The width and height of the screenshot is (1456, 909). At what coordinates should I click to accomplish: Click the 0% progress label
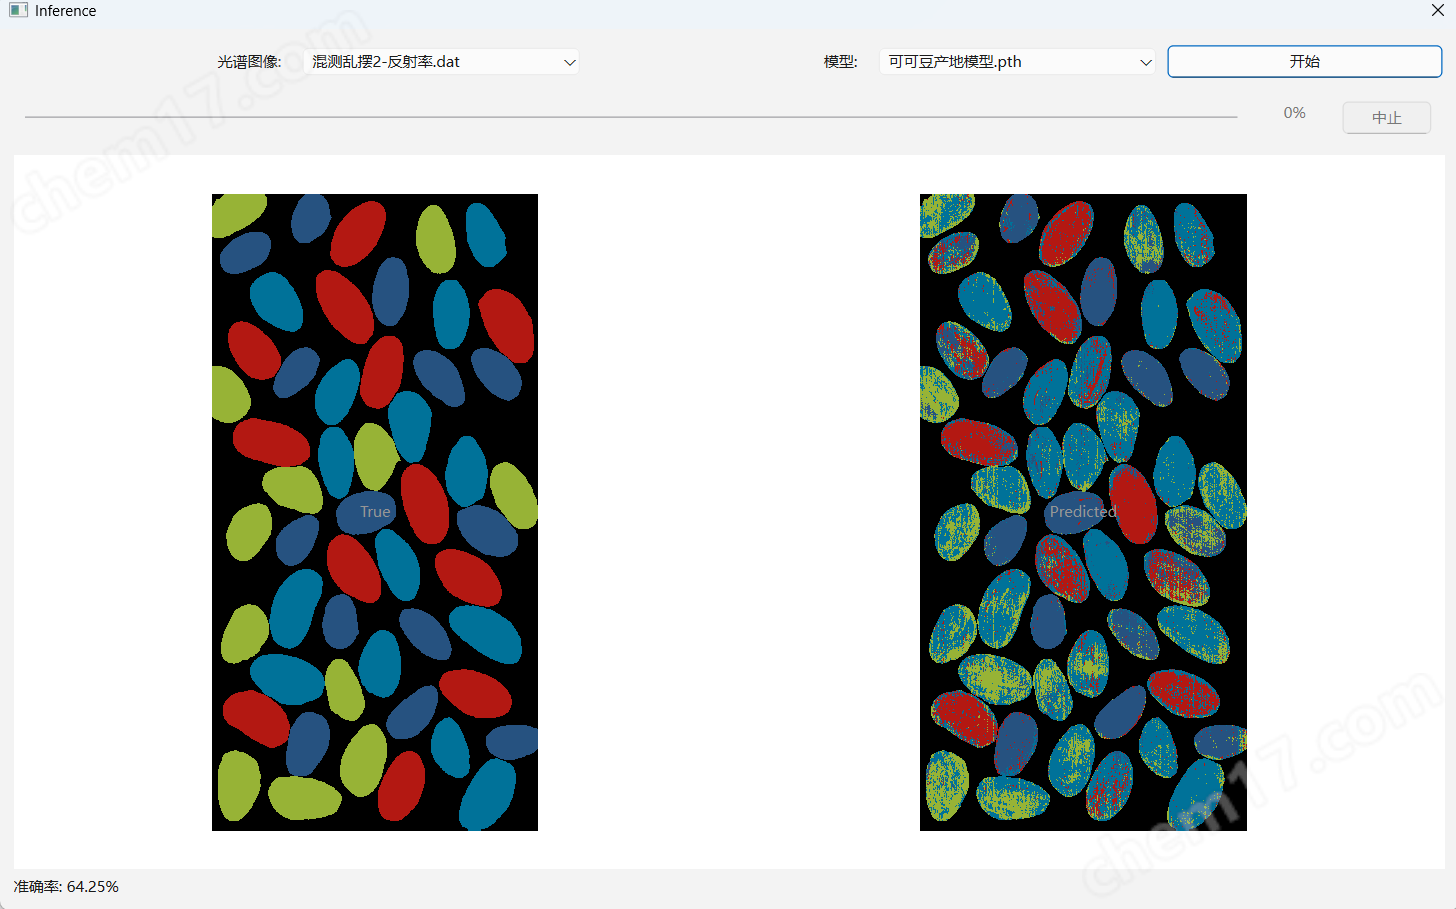1294,113
